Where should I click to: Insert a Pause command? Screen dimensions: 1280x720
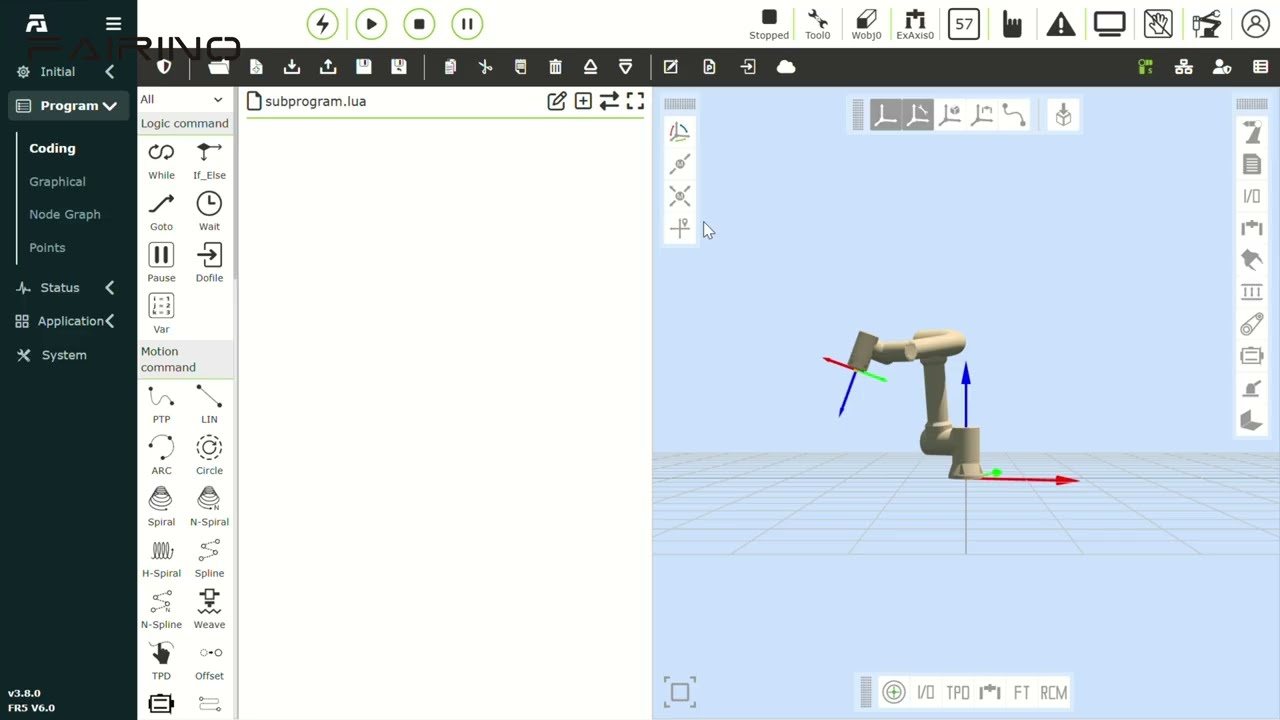point(161,263)
